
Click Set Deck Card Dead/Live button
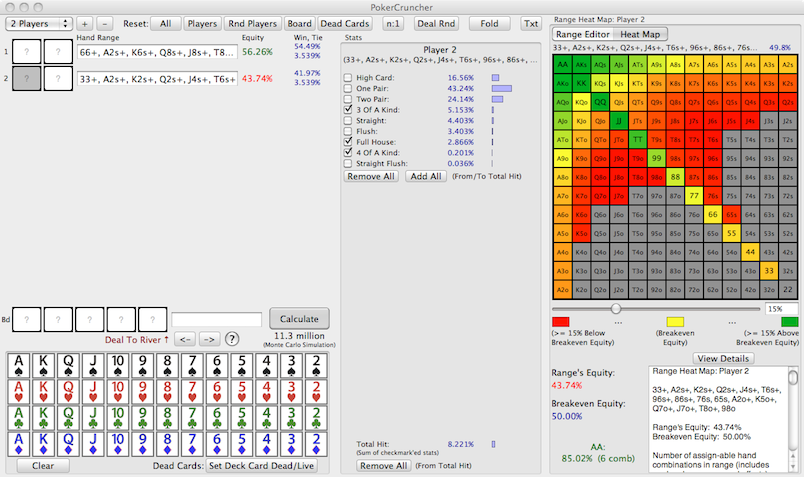[262, 466]
